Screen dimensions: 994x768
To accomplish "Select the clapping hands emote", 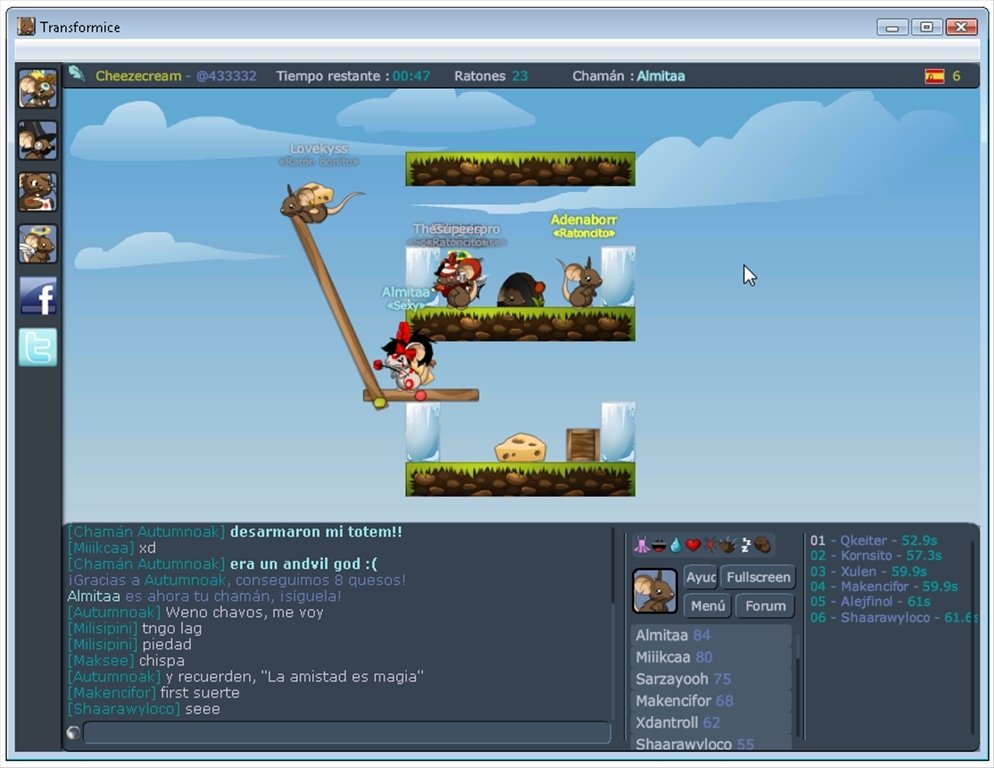I will tap(728, 545).
